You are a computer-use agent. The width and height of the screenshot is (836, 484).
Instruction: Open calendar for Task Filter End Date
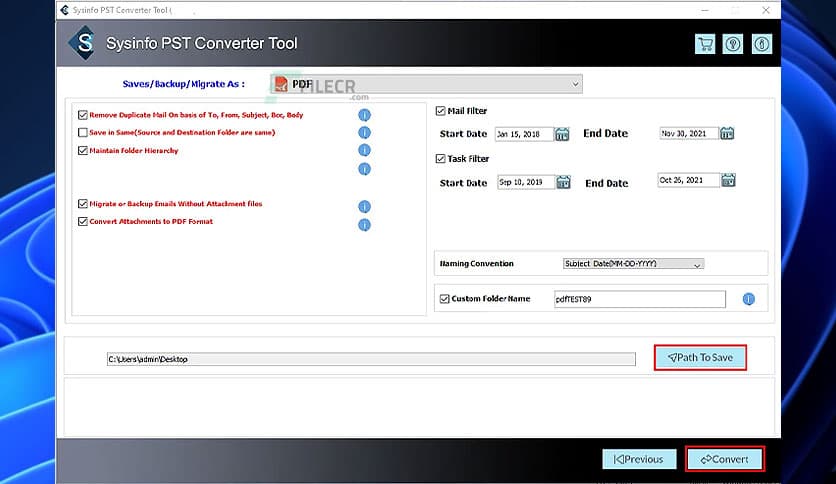728,180
